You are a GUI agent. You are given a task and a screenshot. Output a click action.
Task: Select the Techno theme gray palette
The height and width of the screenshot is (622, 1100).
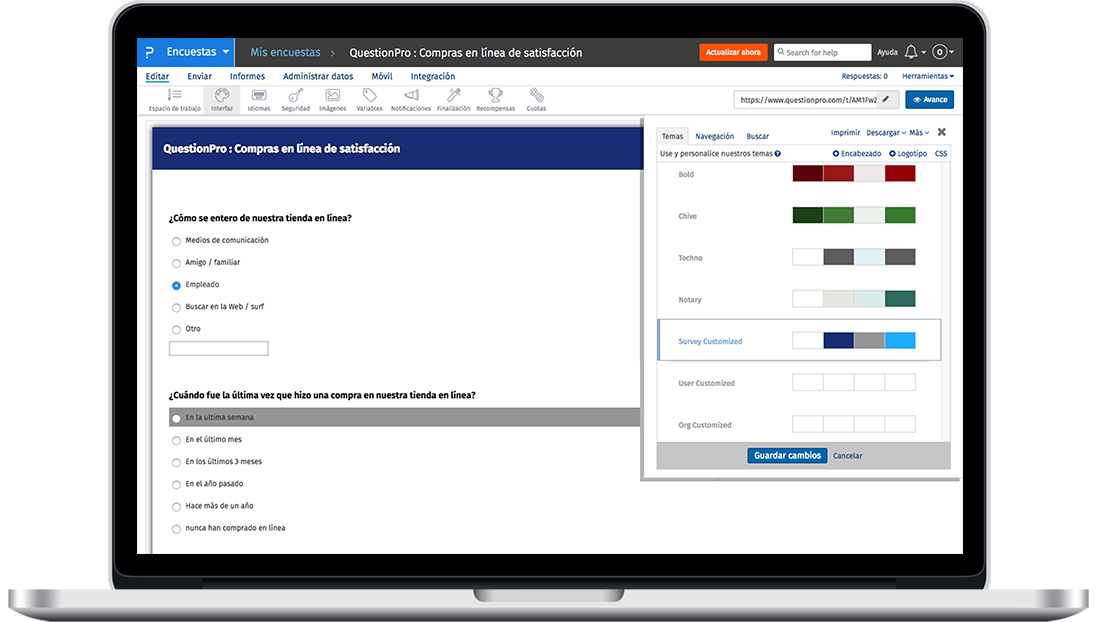tap(854, 257)
